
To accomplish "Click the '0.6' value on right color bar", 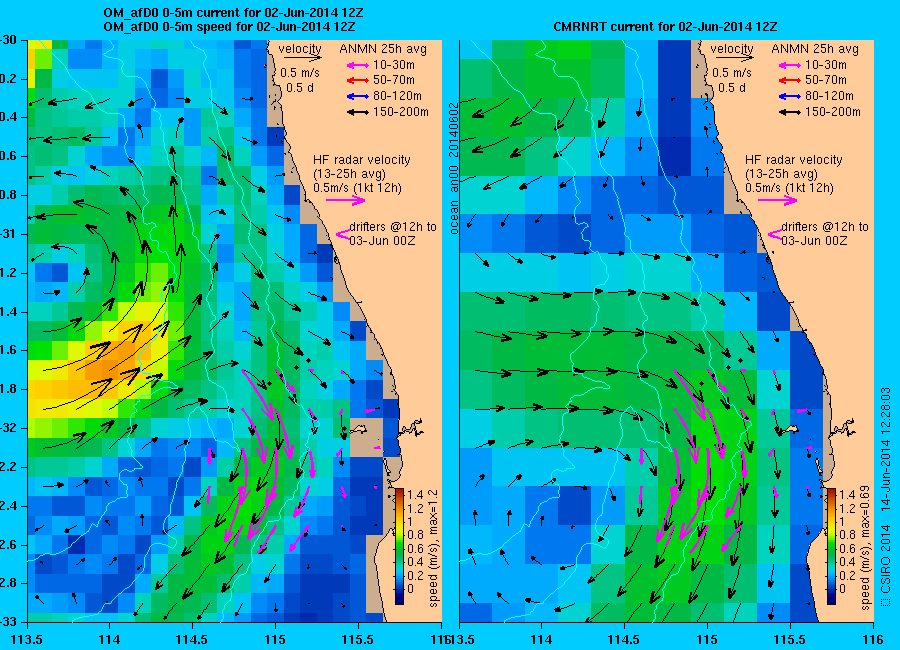I will pos(846,548).
